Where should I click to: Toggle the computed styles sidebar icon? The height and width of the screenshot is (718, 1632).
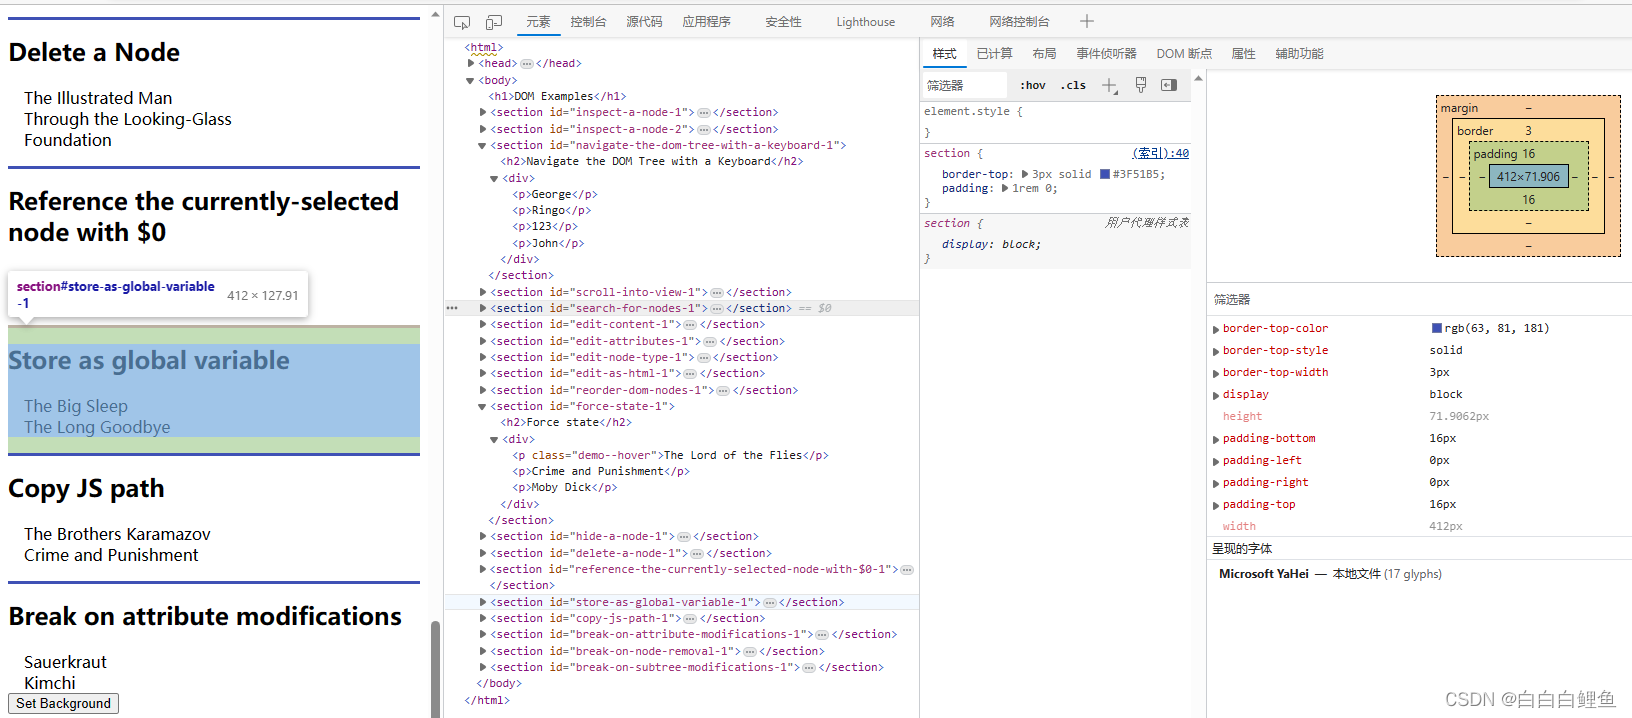1169,85
